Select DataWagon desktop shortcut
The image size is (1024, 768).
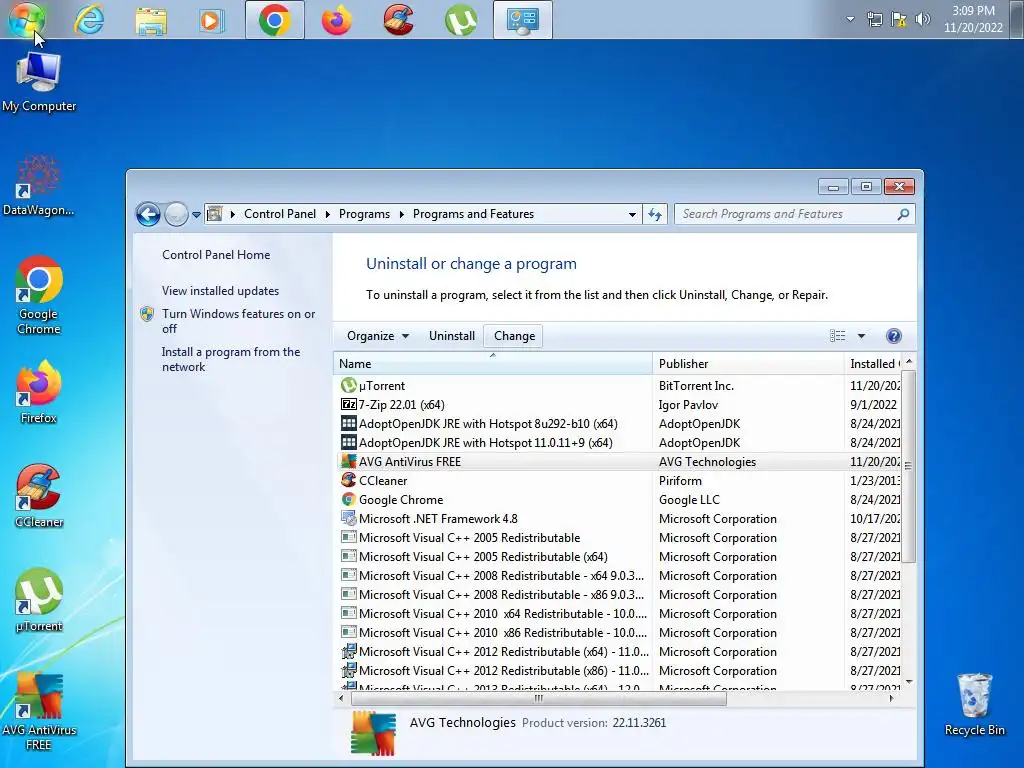(x=39, y=185)
